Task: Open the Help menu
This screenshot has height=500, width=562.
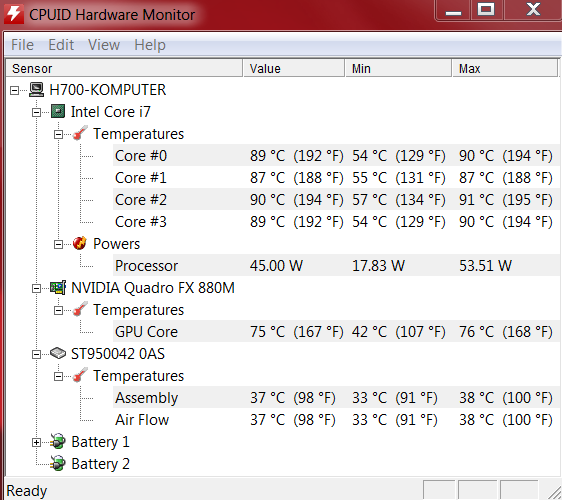Action: coord(150,45)
